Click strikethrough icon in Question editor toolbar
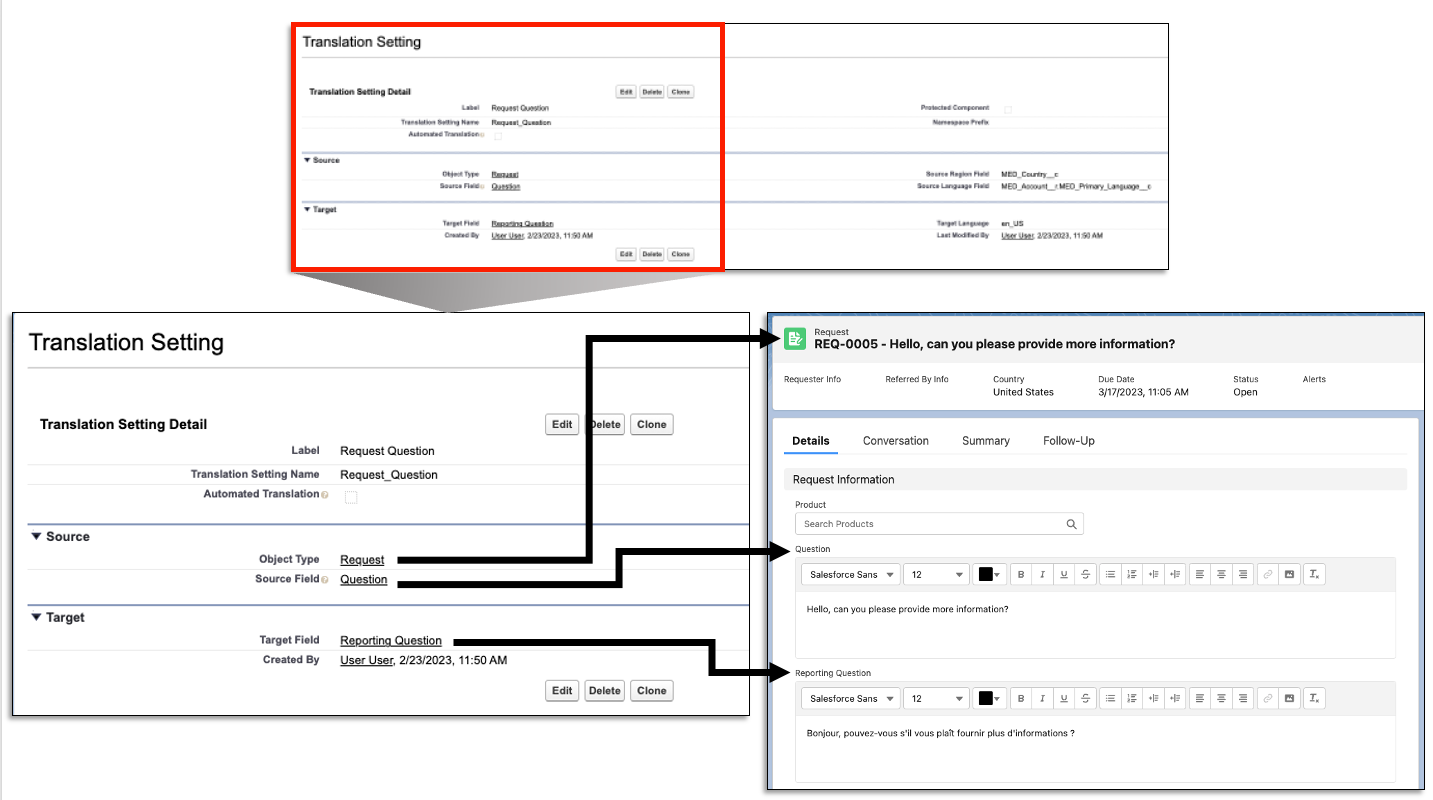Image resolution: width=1433 pixels, height=800 pixels. [1085, 574]
